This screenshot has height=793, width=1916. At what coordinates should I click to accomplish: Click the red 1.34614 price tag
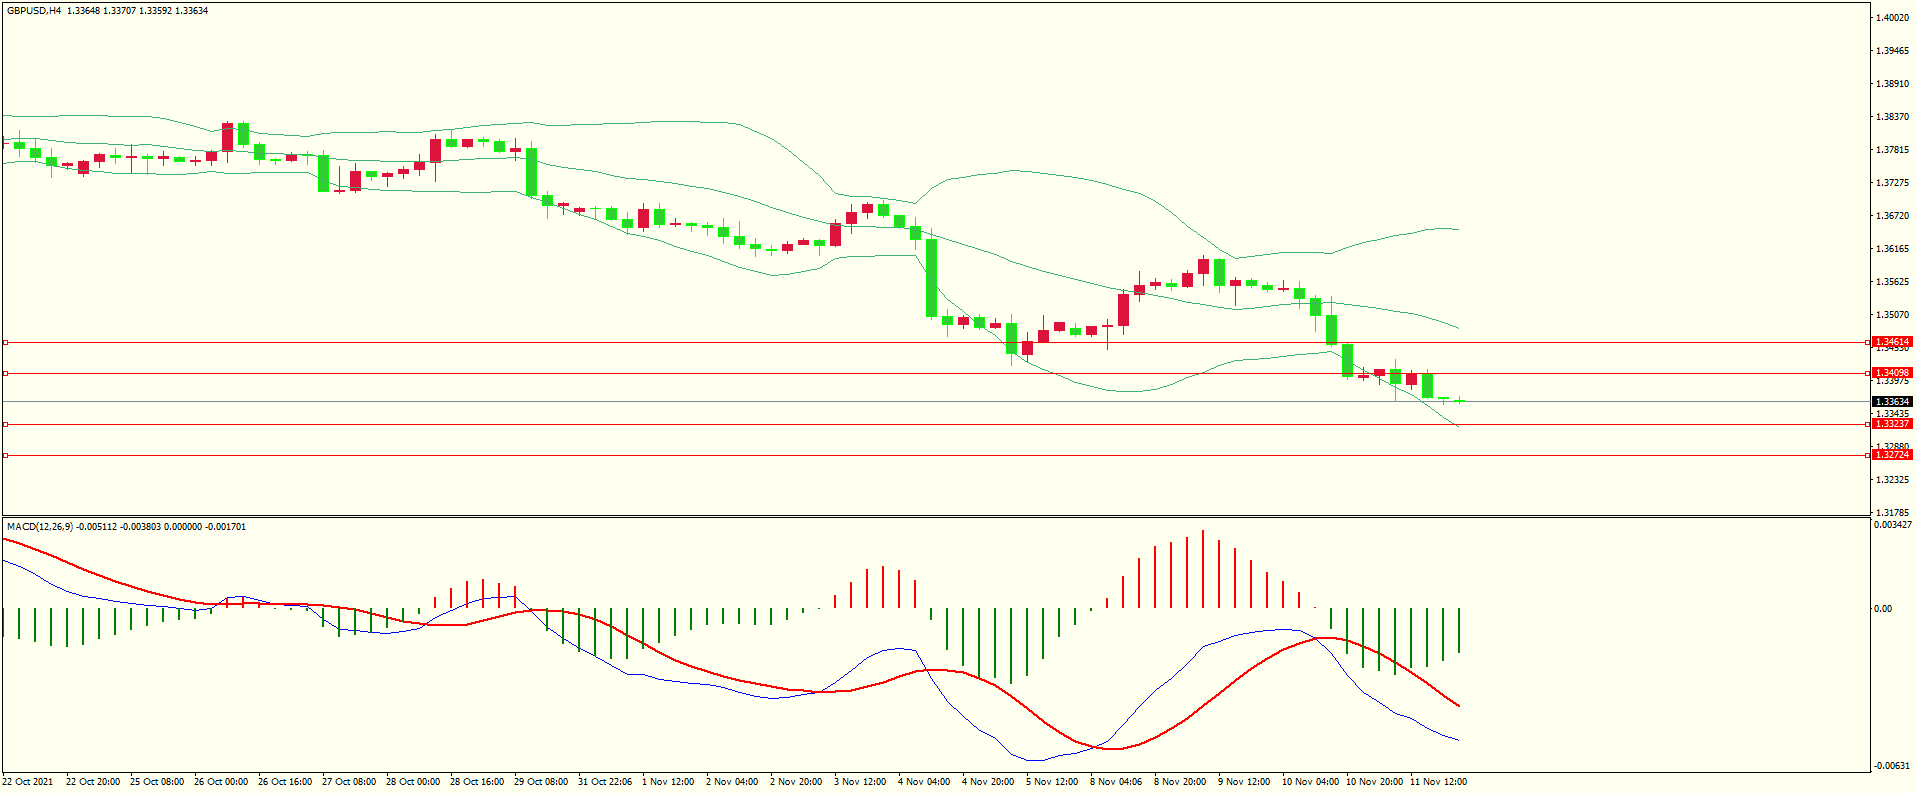[1891, 342]
